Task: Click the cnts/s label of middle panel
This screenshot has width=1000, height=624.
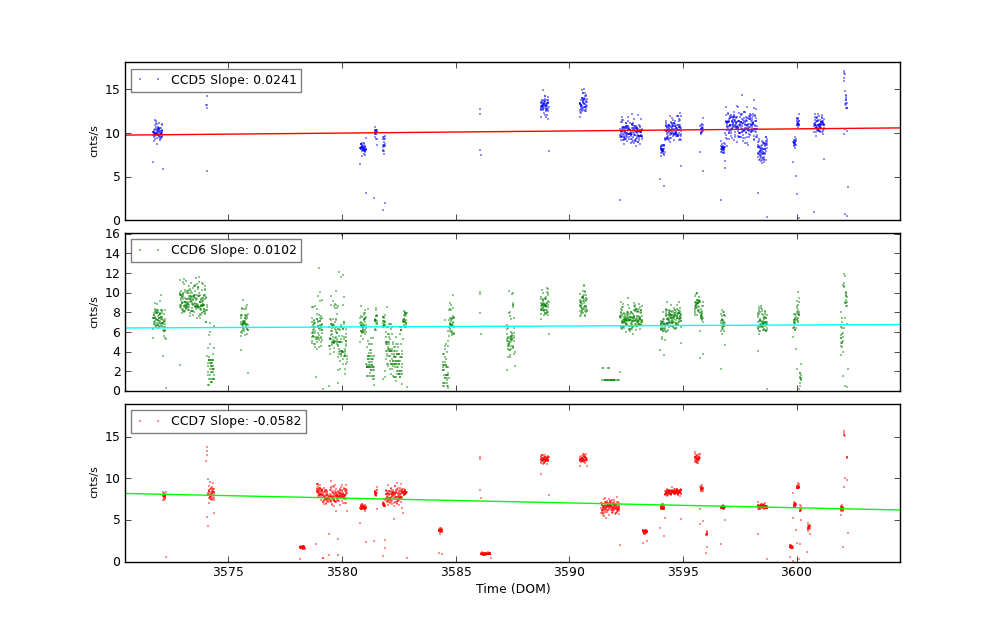Action: coord(94,312)
